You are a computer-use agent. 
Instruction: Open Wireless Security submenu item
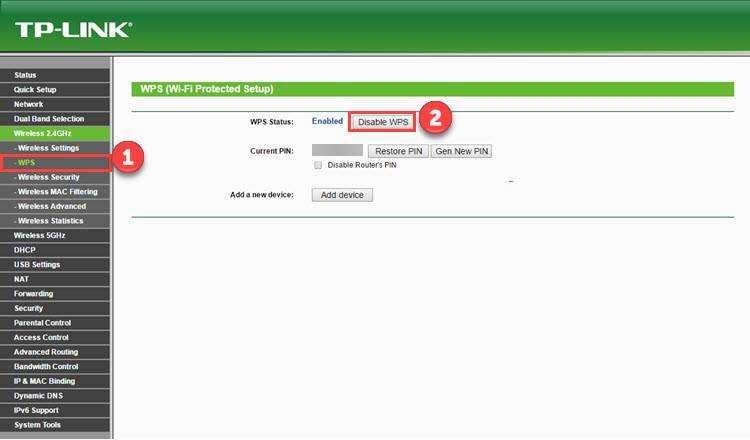tap(55, 177)
